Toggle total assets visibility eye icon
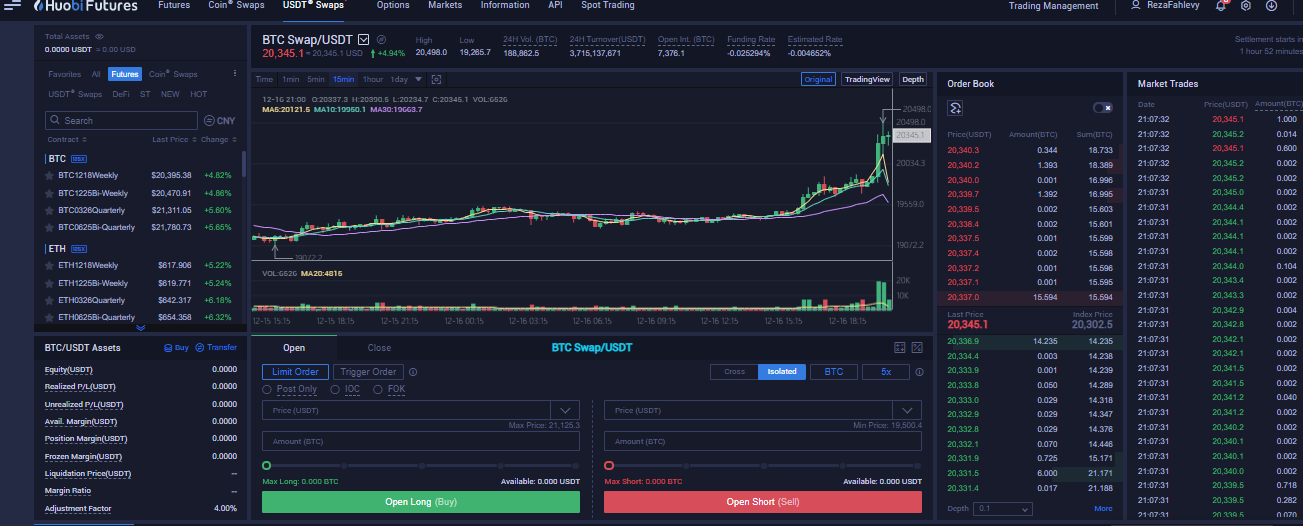This screenshot has width=1303, height=526. (x=99, y=36)
